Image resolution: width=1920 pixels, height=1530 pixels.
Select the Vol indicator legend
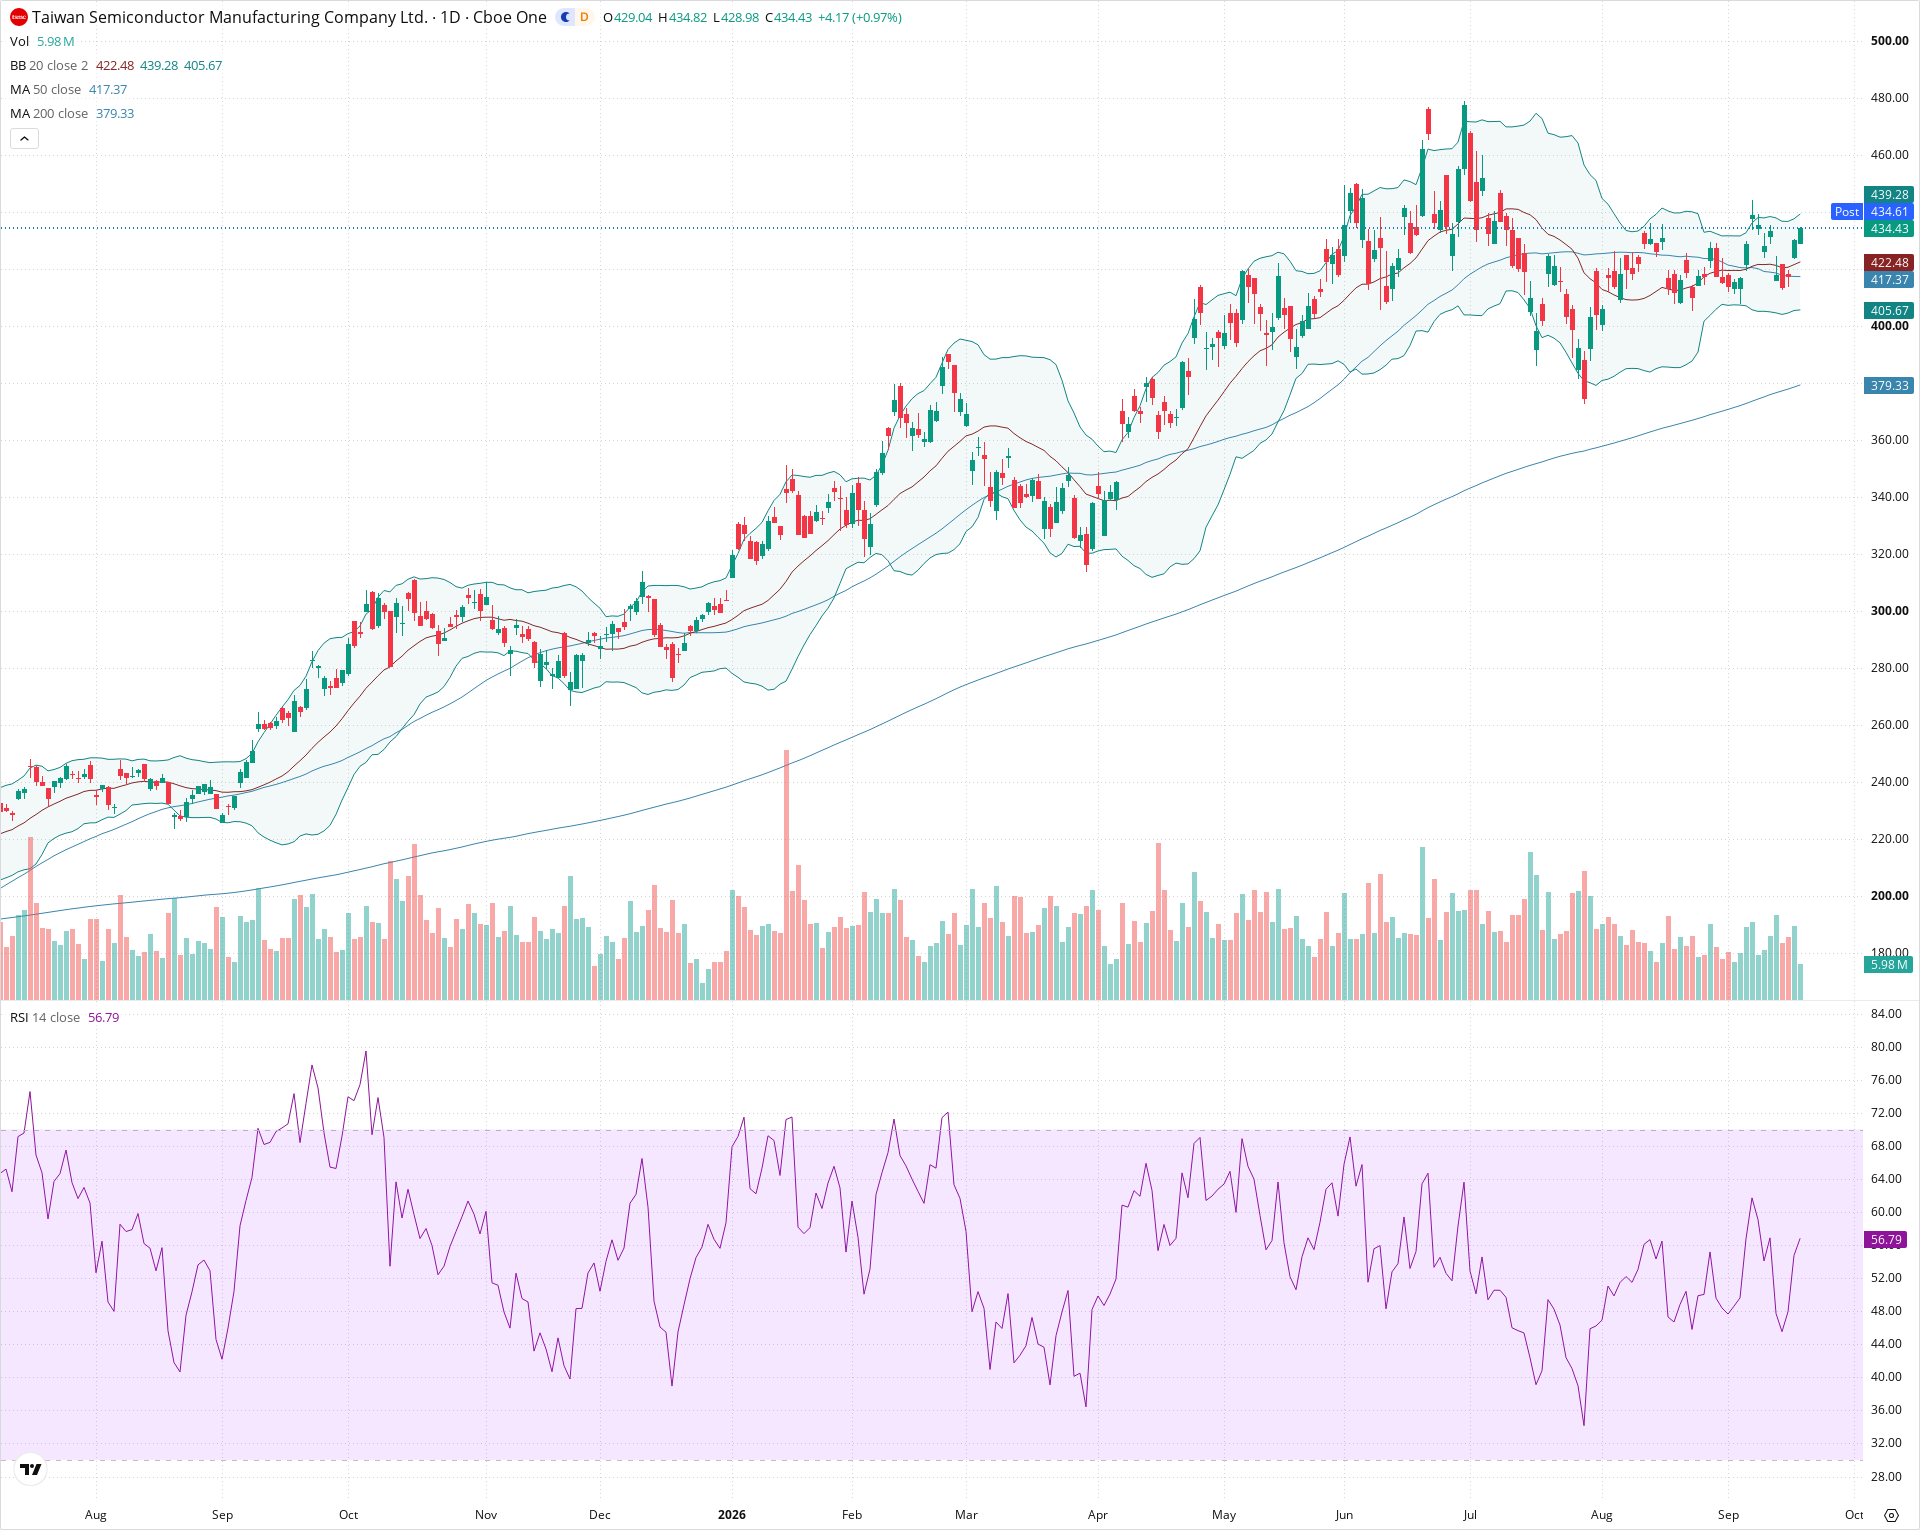click(x=19, y=41)
